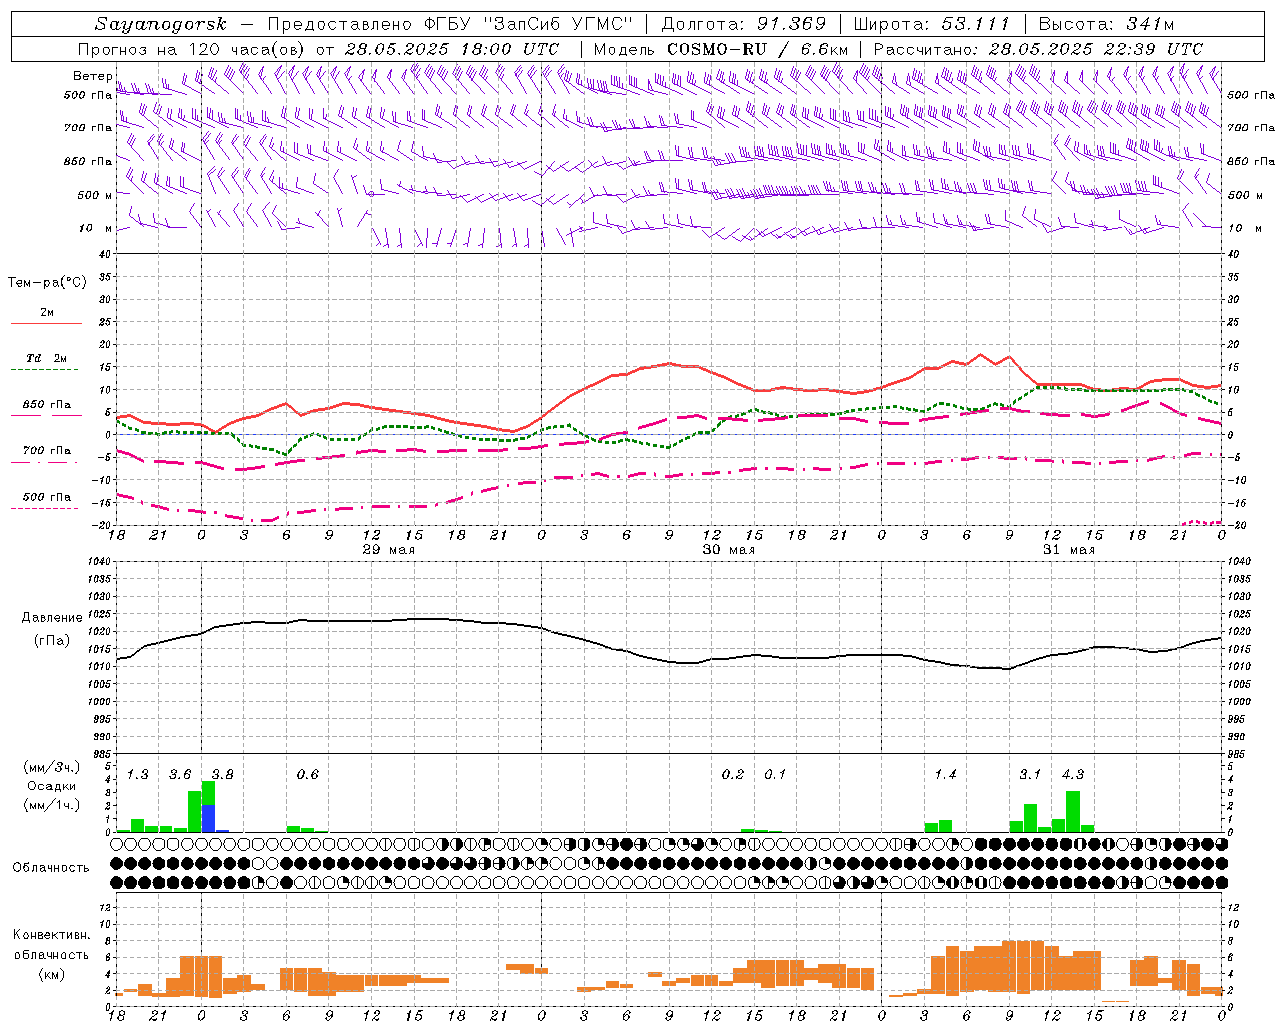The image size is (1280, 1024).
Task: Select the 'Широта: 53.111' latitude text
Action: click(931, 24)
